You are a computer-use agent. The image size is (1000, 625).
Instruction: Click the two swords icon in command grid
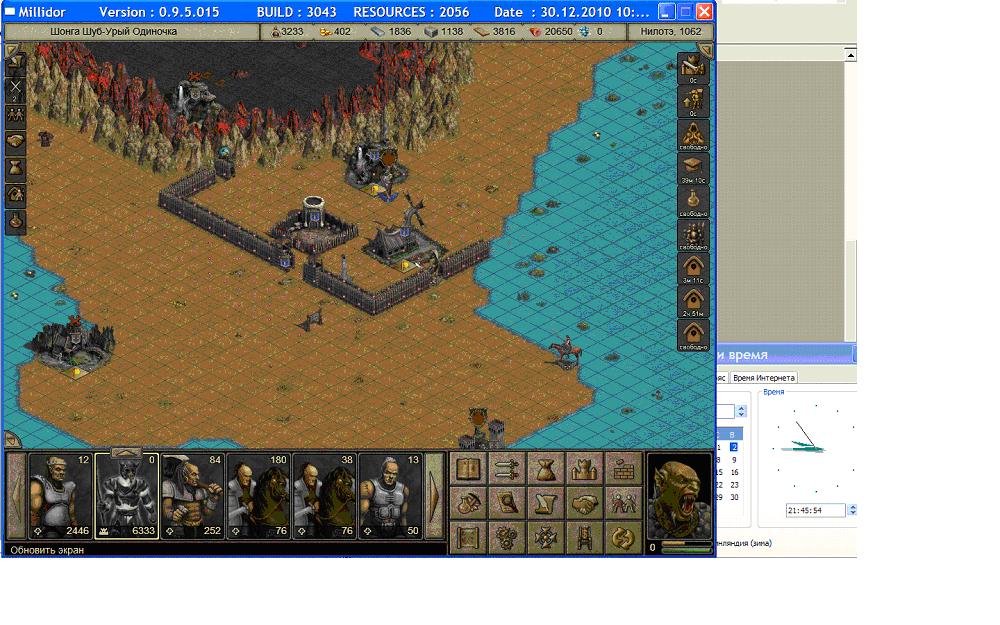[x=506, y=469]
